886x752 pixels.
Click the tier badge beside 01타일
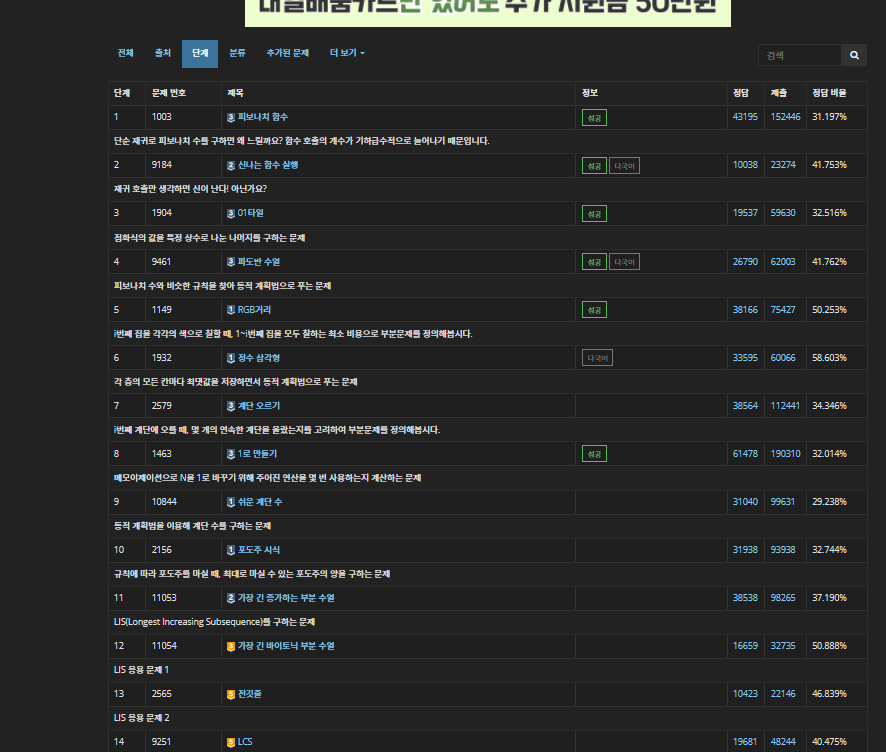(231, 214)
